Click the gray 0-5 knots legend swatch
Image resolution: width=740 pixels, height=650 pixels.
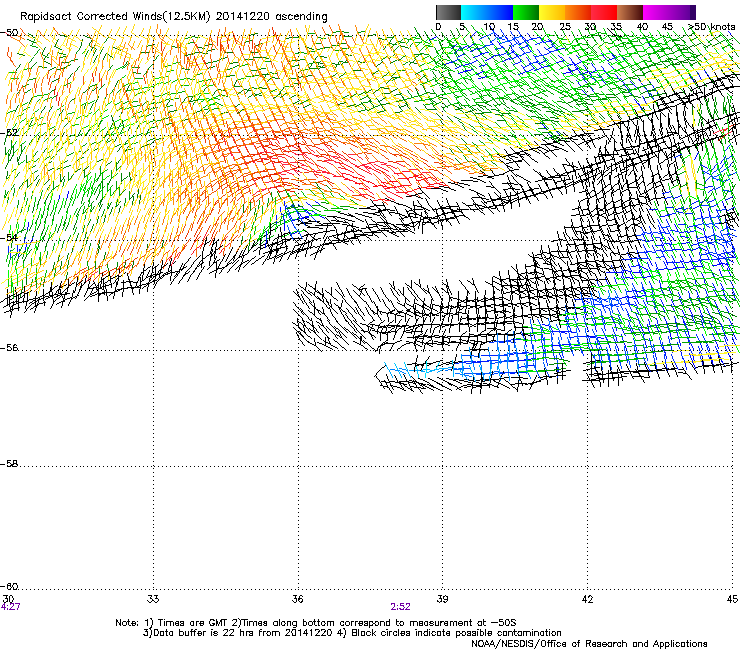448,12
